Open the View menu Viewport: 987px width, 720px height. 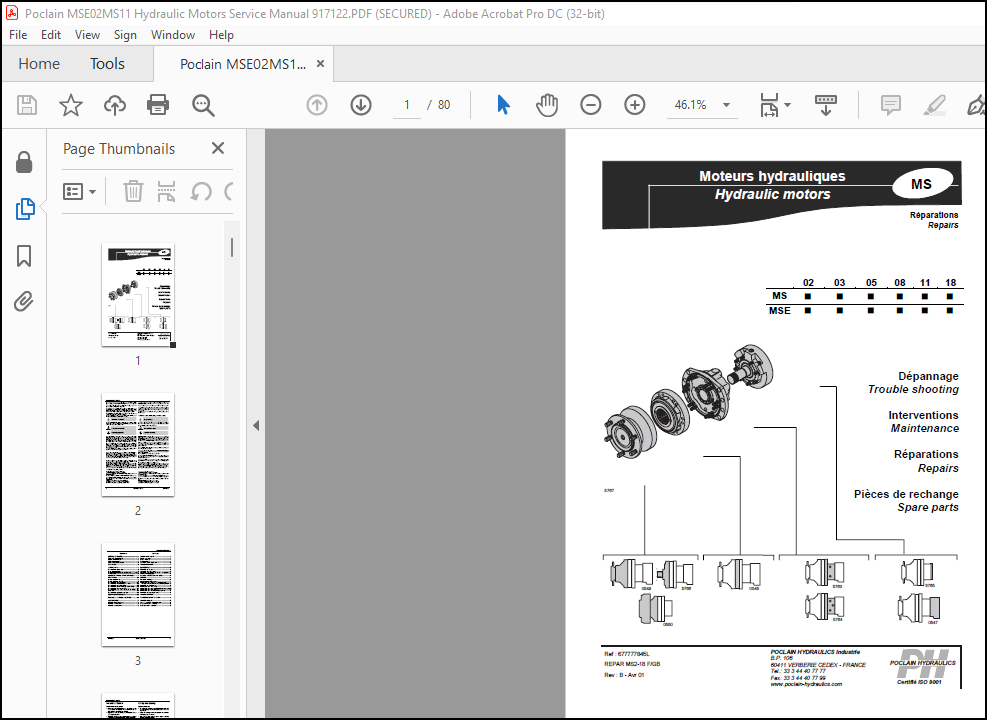click(87, 35)
